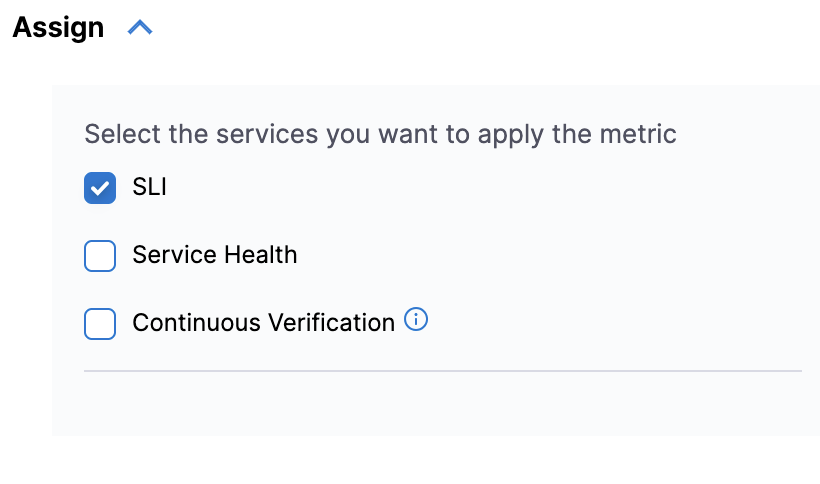Click the Service Health label text
Screen dimensions: 820x484
(215, 255)
